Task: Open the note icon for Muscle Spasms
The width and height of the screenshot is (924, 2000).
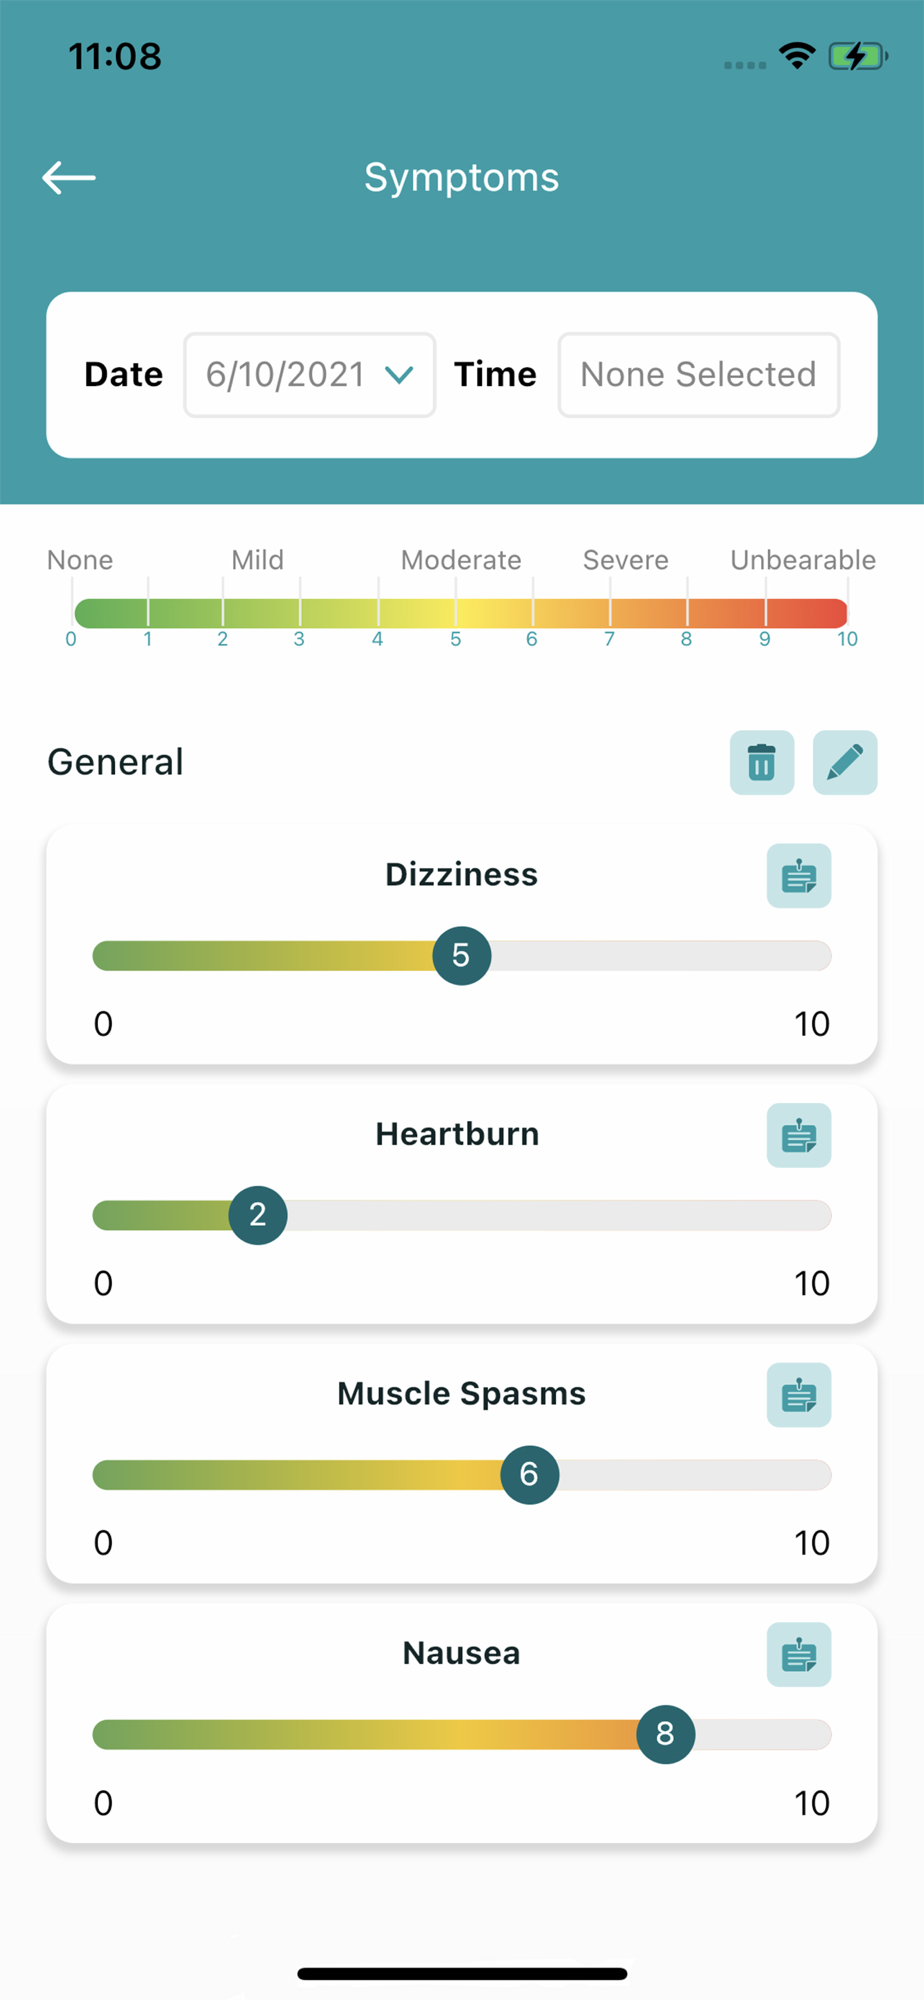Action: click(799, 1395)
